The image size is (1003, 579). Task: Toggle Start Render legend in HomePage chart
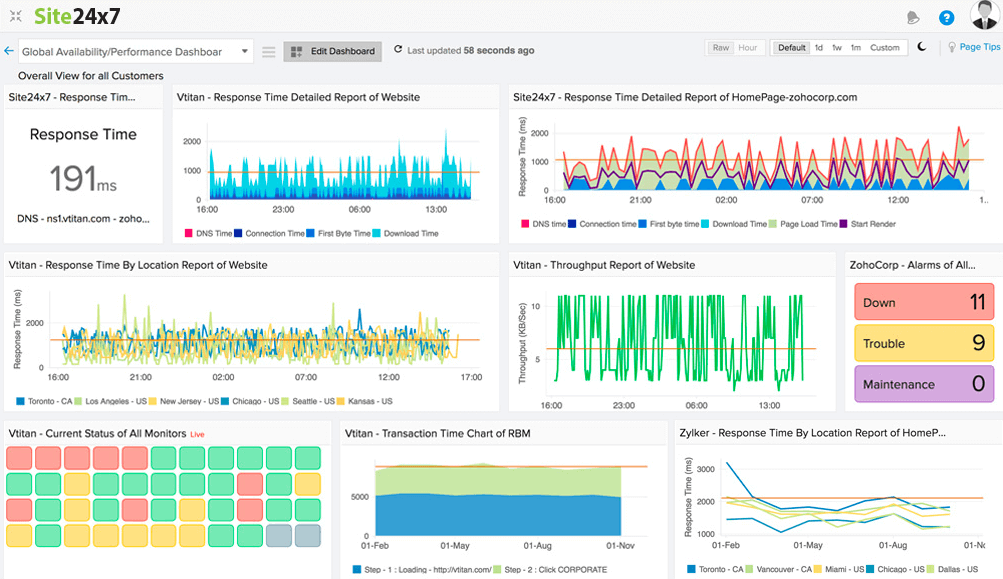pos(867,224)
